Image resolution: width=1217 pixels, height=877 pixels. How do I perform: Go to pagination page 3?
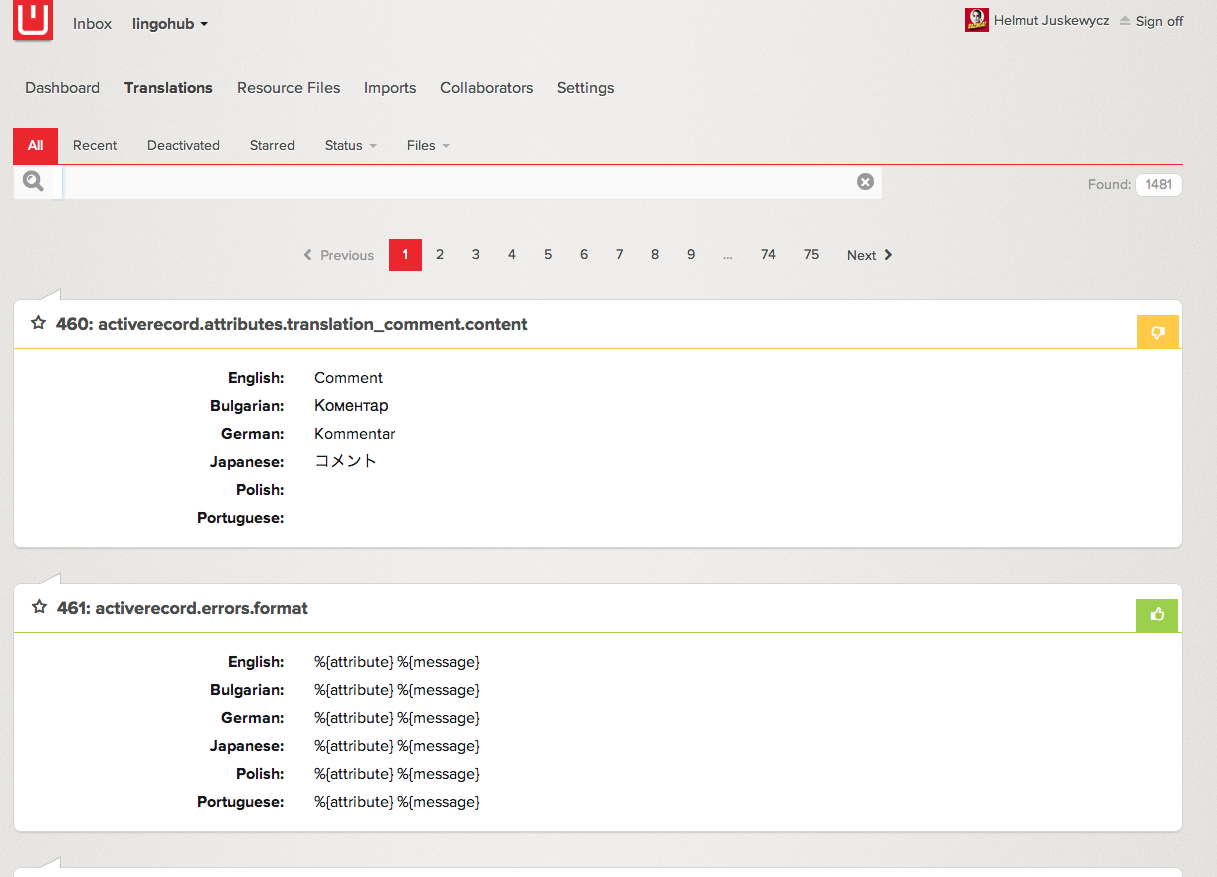point(476,255)
